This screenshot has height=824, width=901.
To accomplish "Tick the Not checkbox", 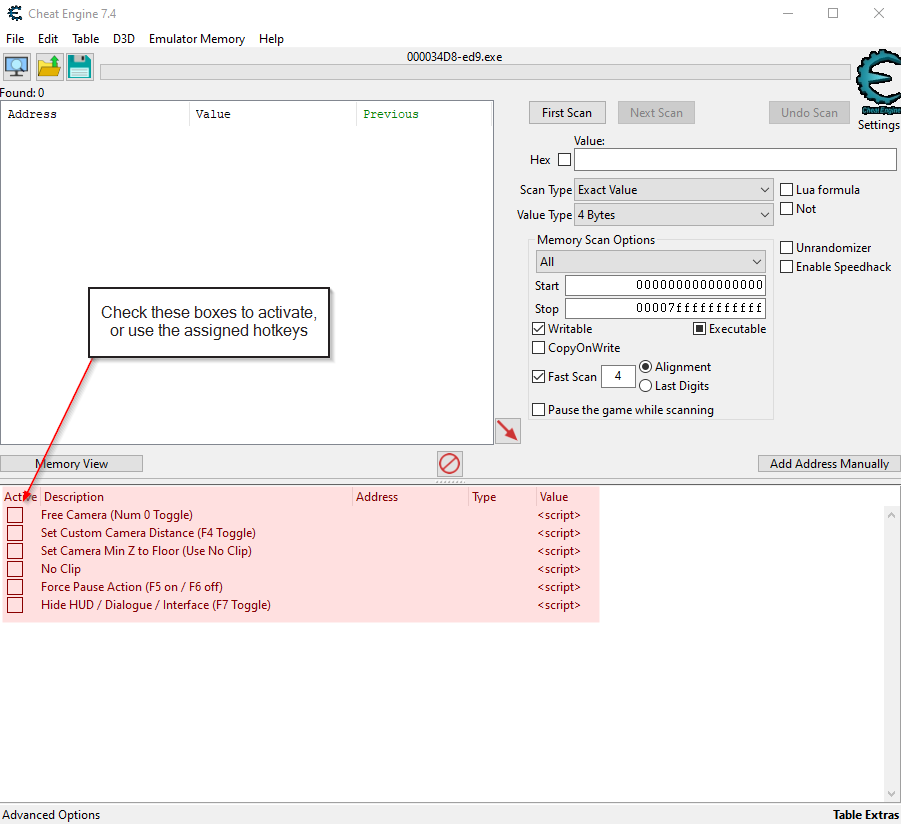I will [x=786, y=209].
